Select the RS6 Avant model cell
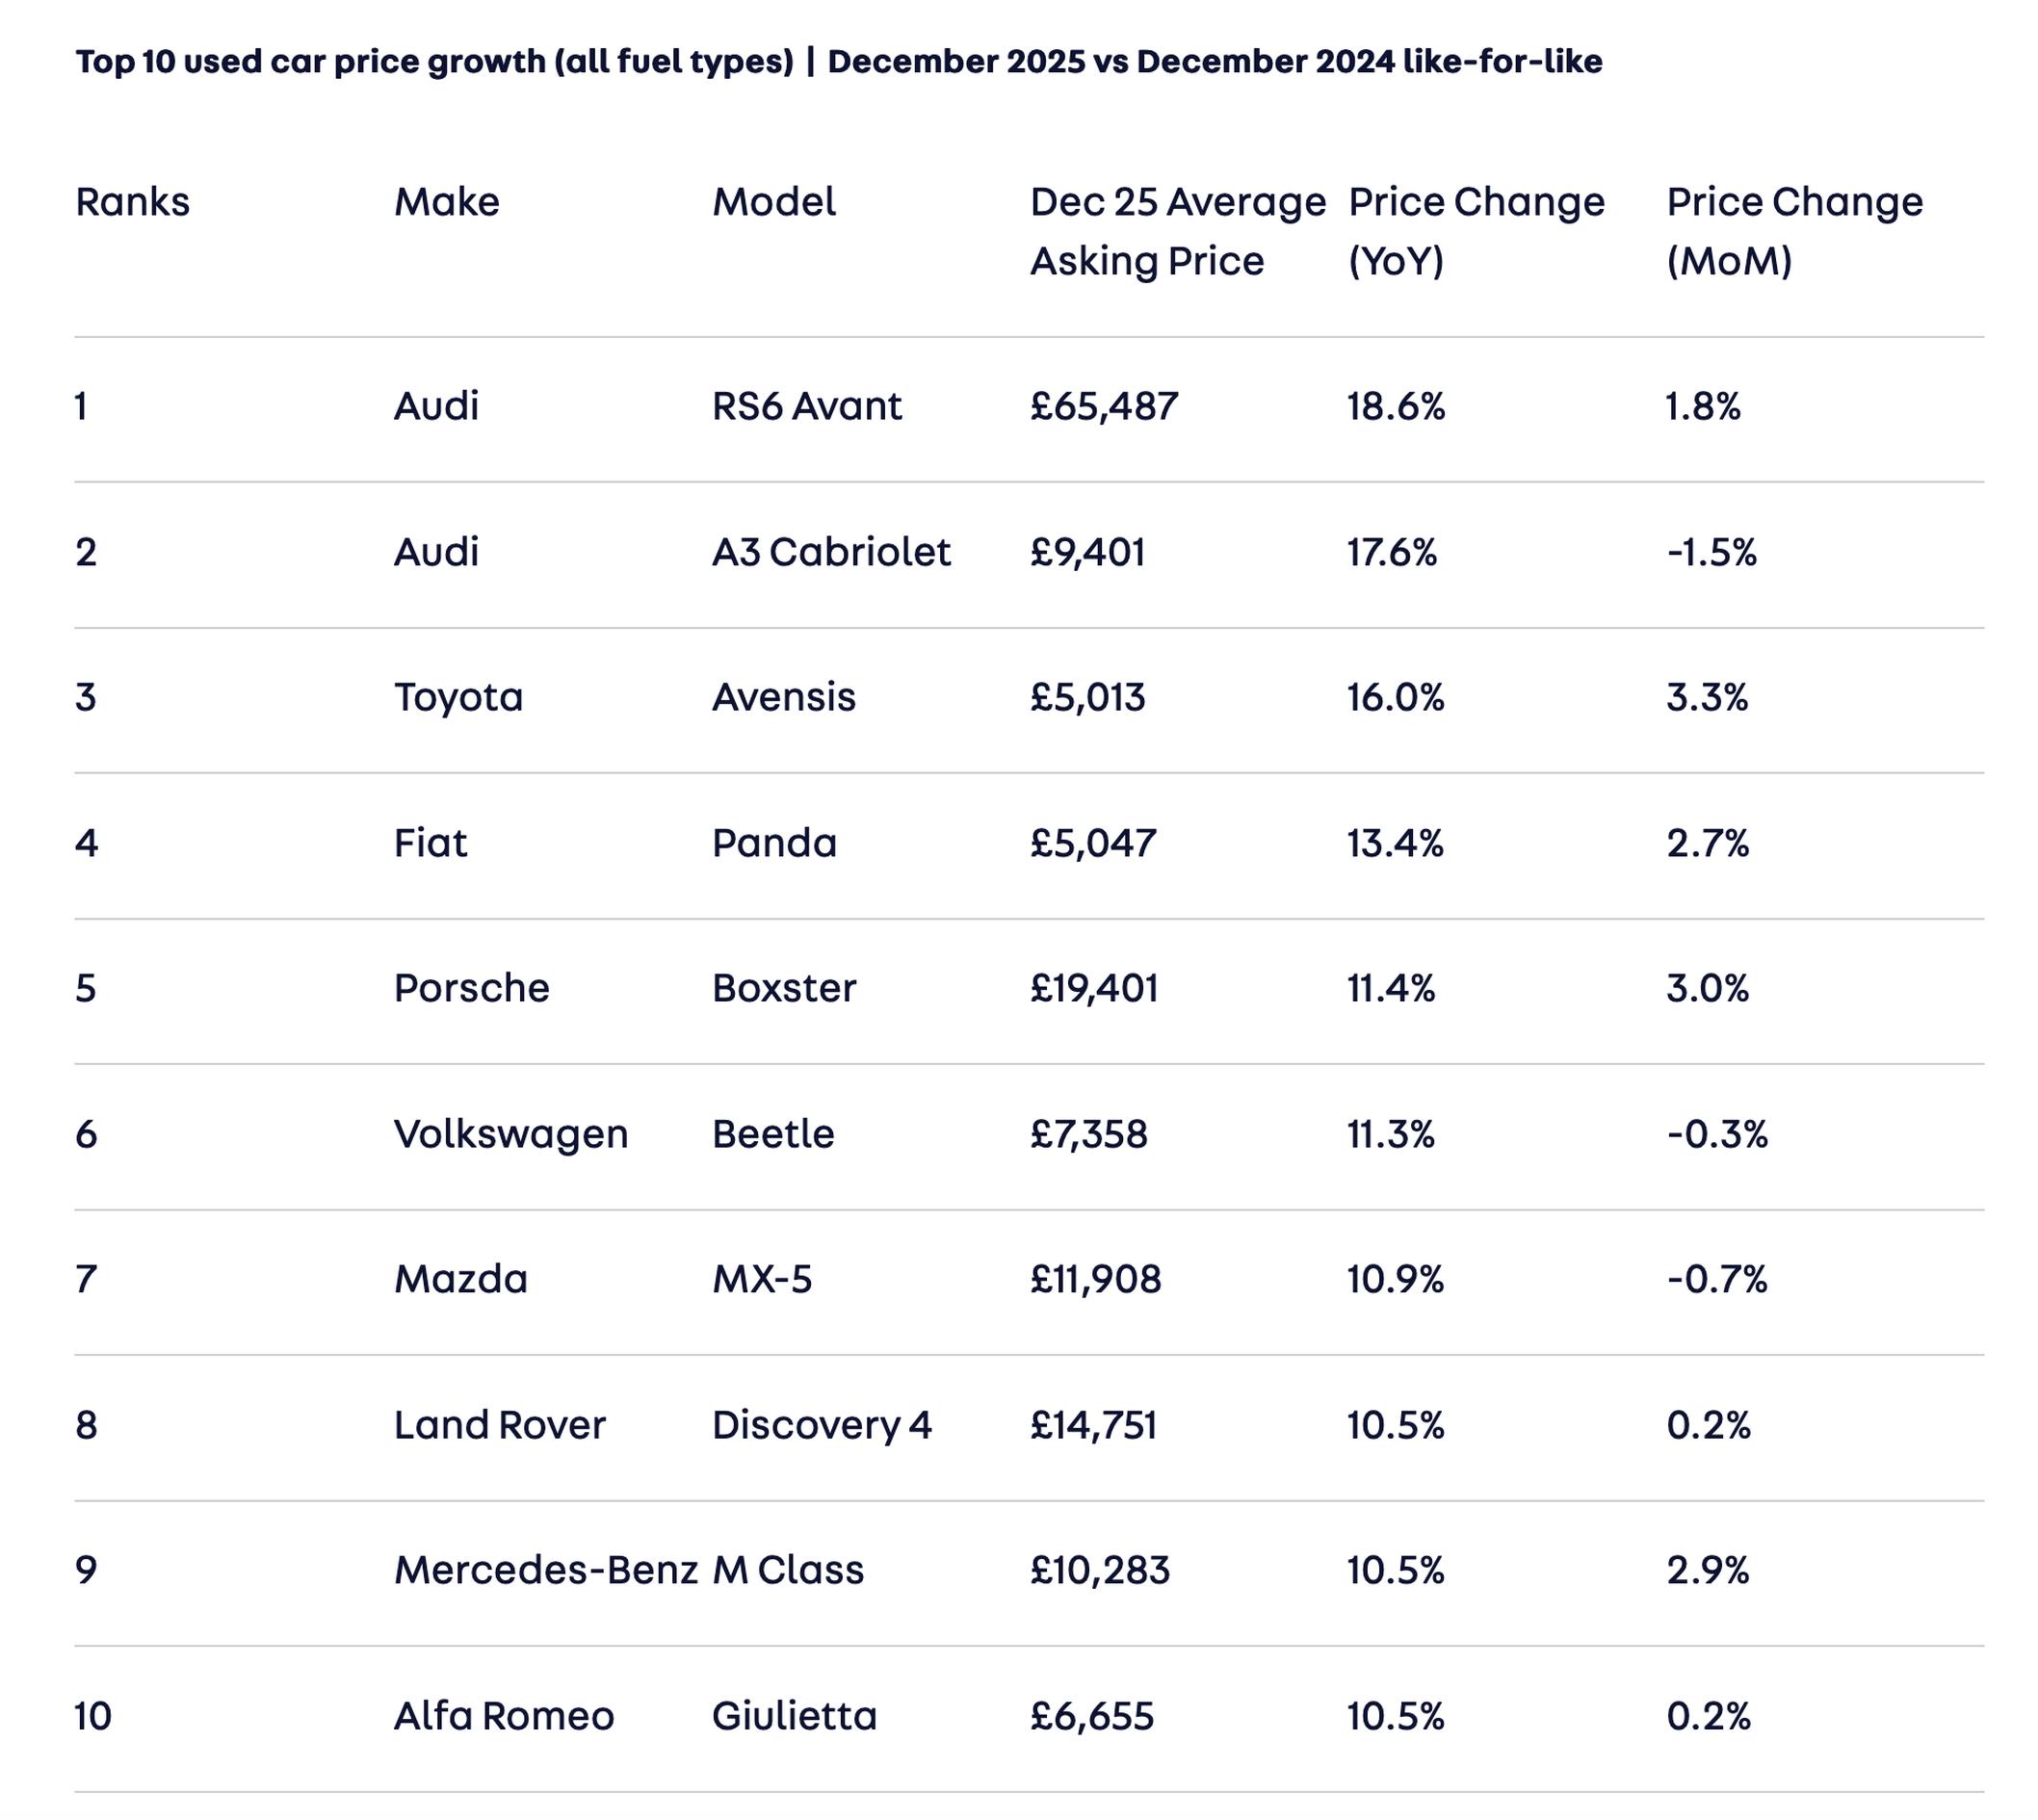 [806, 407]
